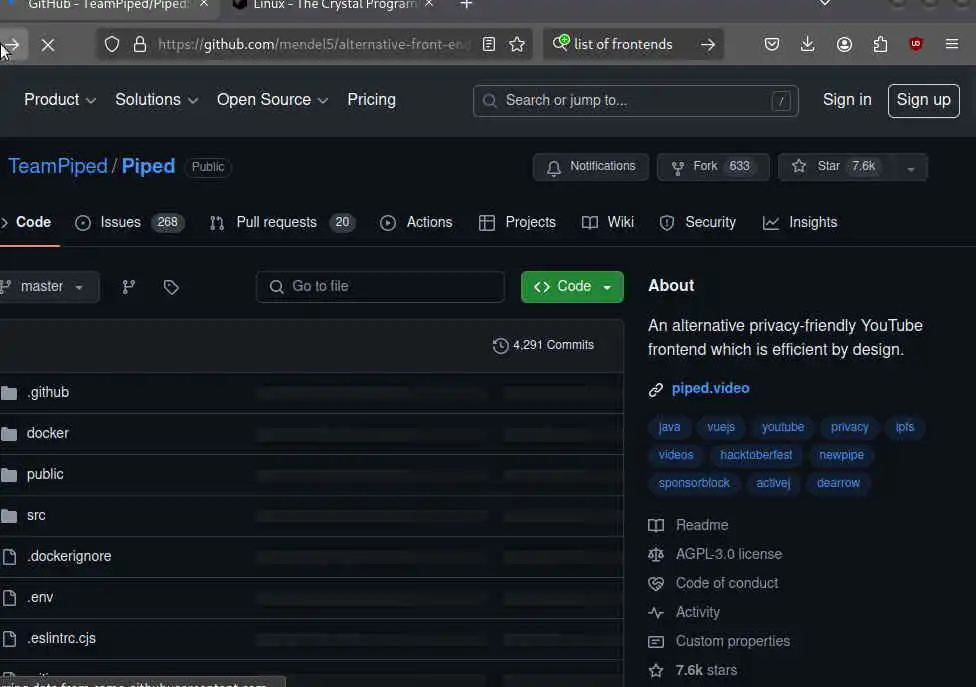
Task: Star the repository with Star button
Action: pyautogui.click(x=837, y=167)
